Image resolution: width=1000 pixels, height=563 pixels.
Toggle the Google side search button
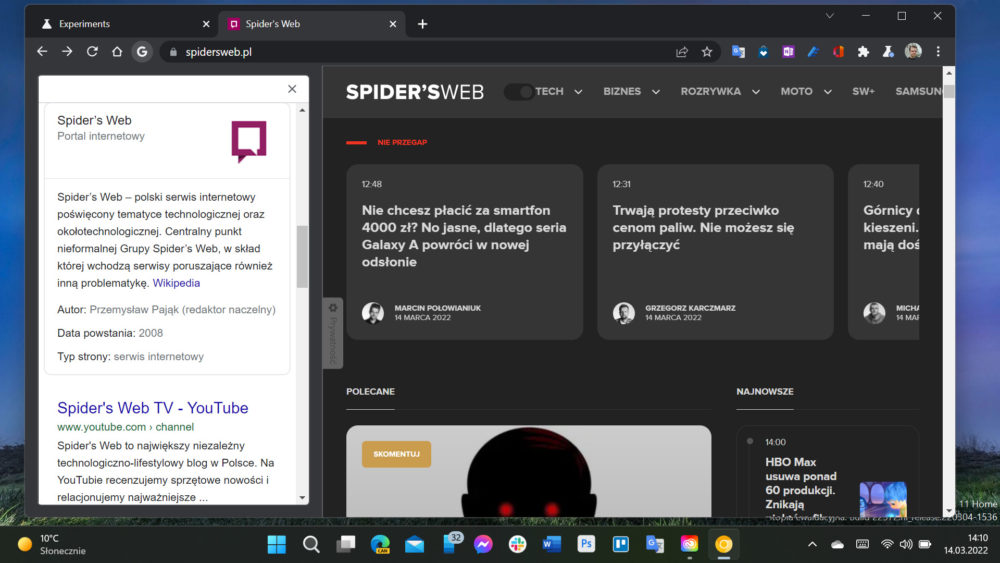(142, 52)
